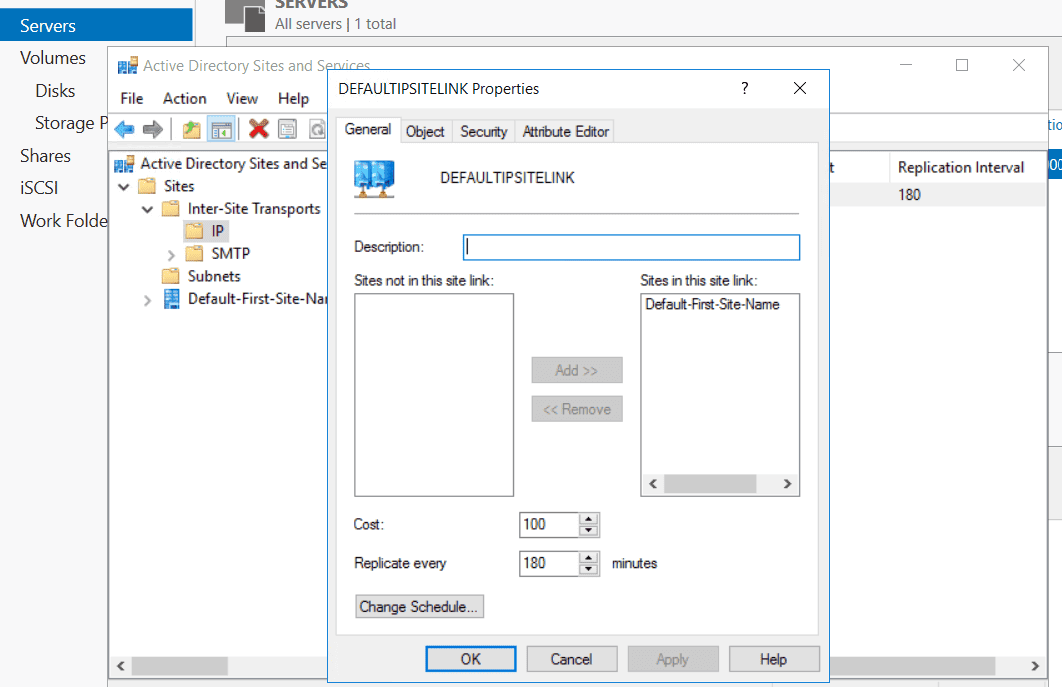Image resolution: width=1062 pixels, height=687 pixels.
Task: Collapse the Sites tree node
Action: [123, 186]
